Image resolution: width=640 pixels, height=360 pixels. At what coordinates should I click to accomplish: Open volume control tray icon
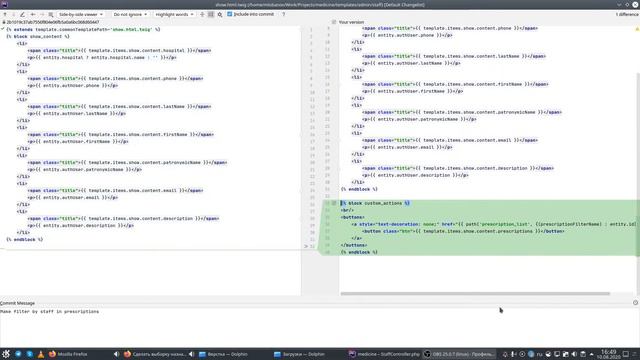(x=574, y=354)
